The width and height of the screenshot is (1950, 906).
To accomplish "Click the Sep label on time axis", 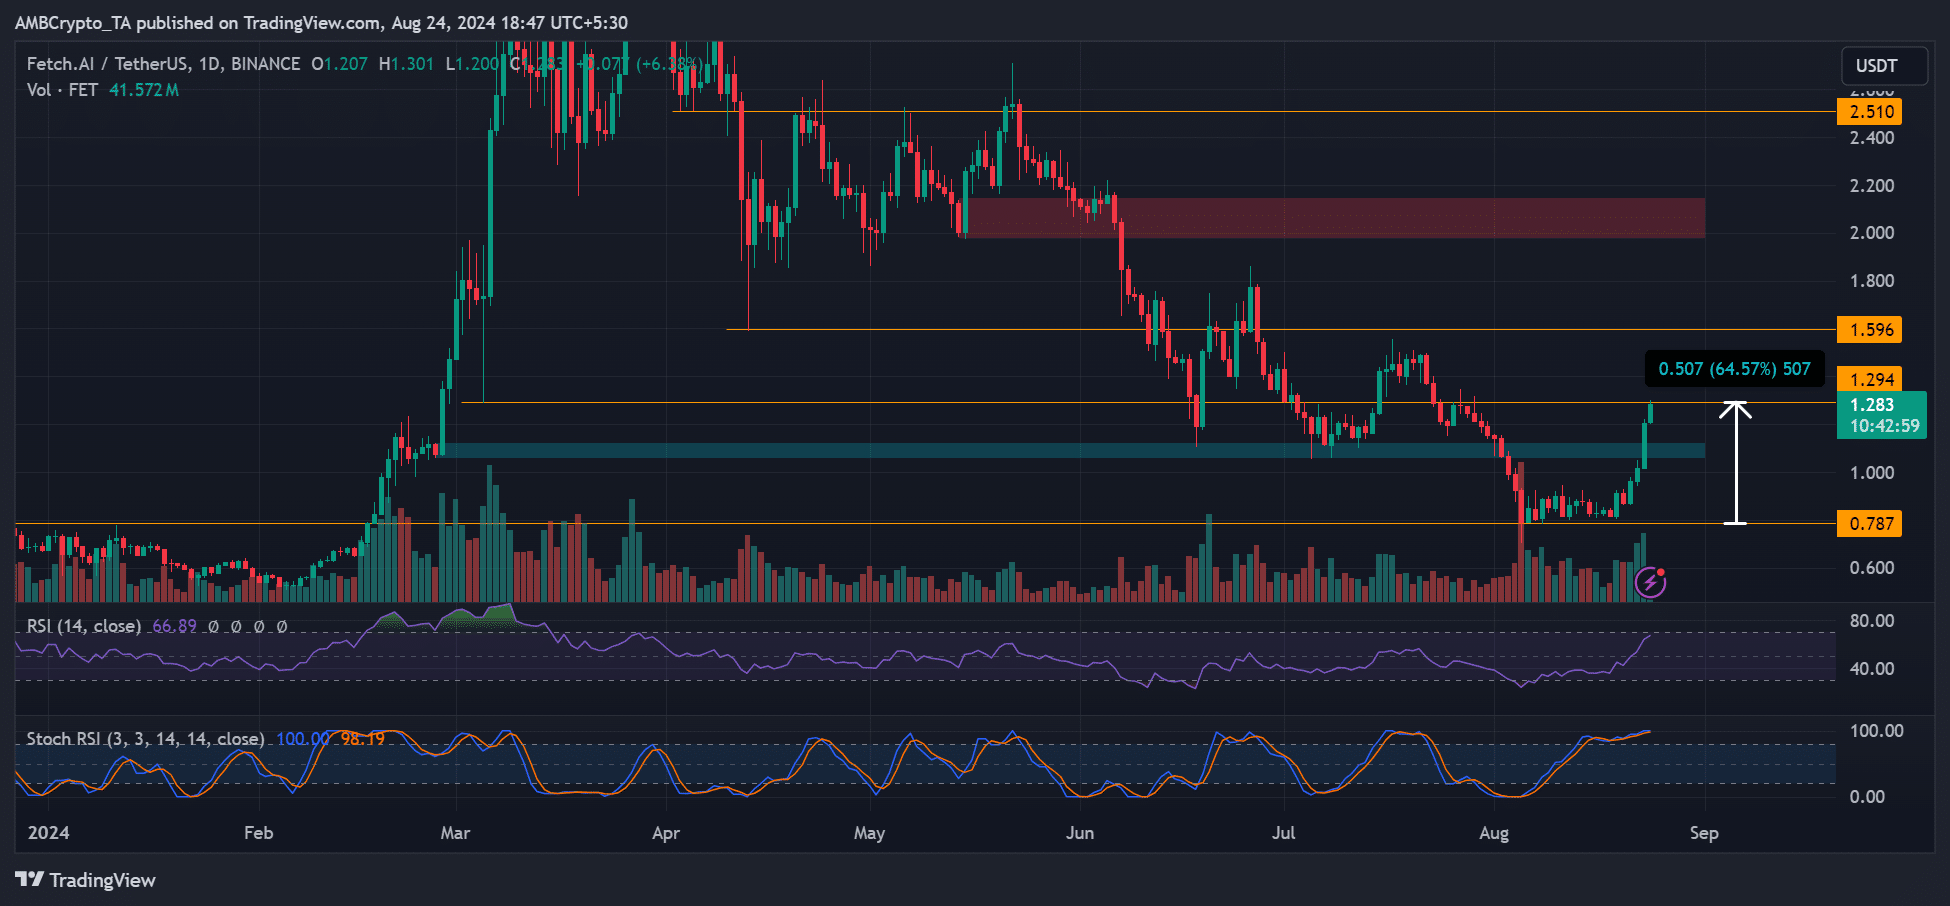I will pyautogui.click(x=1704, y=833).
